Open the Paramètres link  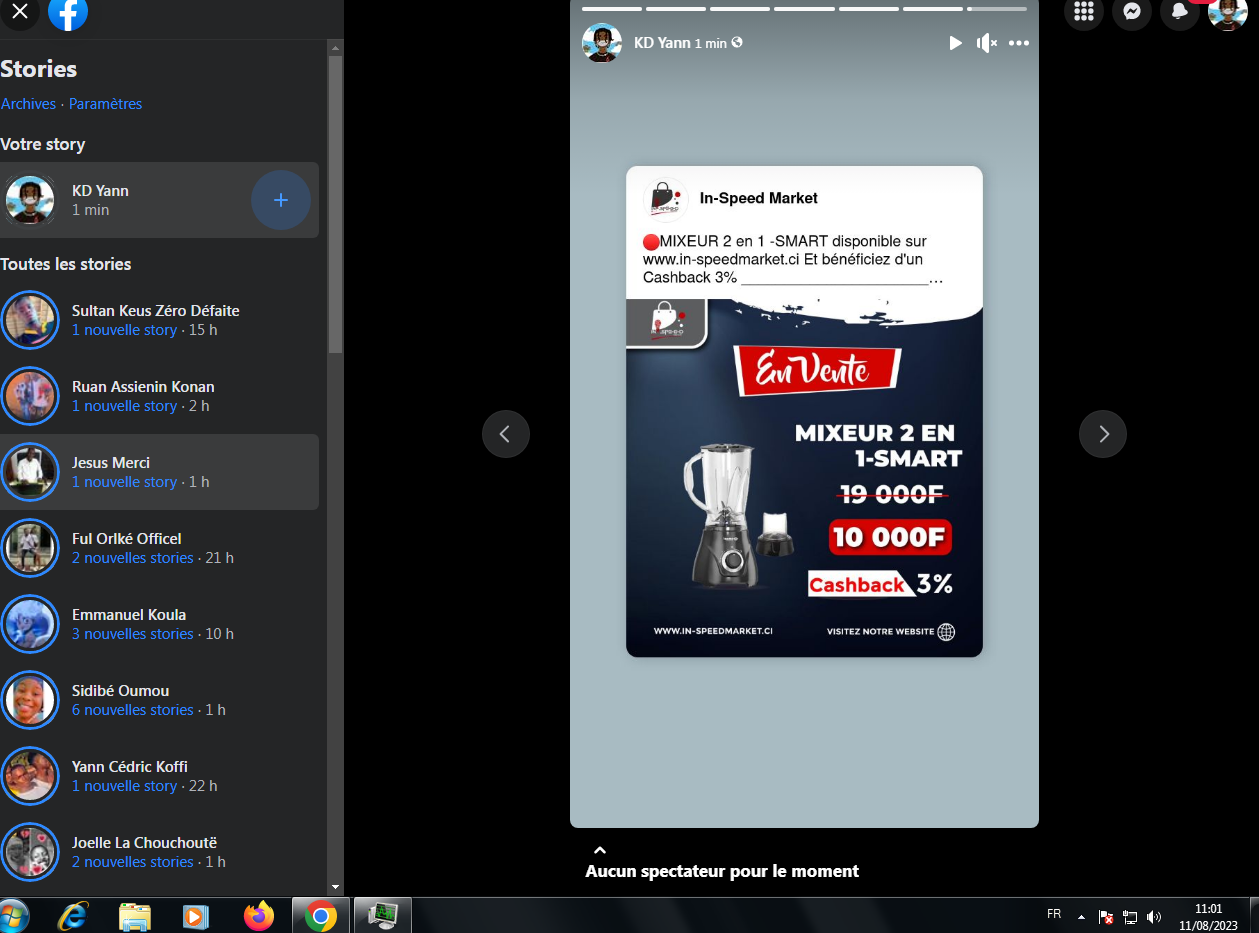pyautogui.click(x=105, y=104)
